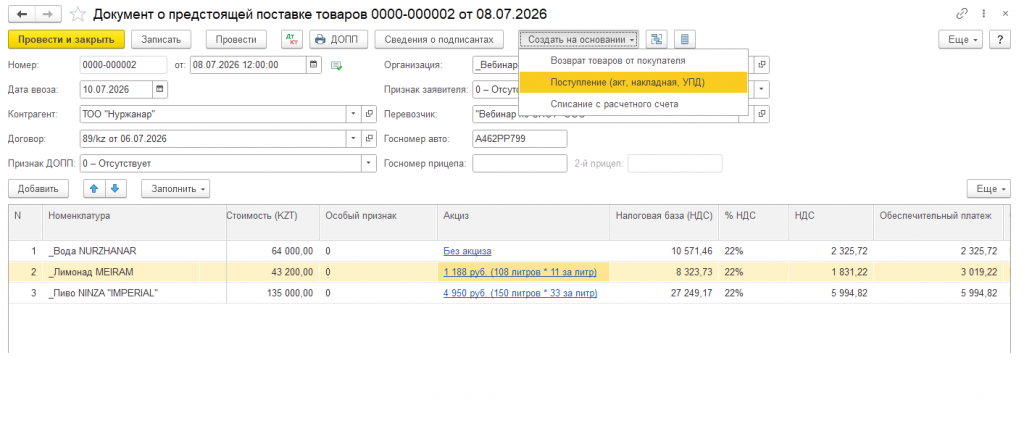This screenshot has height=421, width=1024.
Task: Open Договор card icon
Action: [369, 138]
